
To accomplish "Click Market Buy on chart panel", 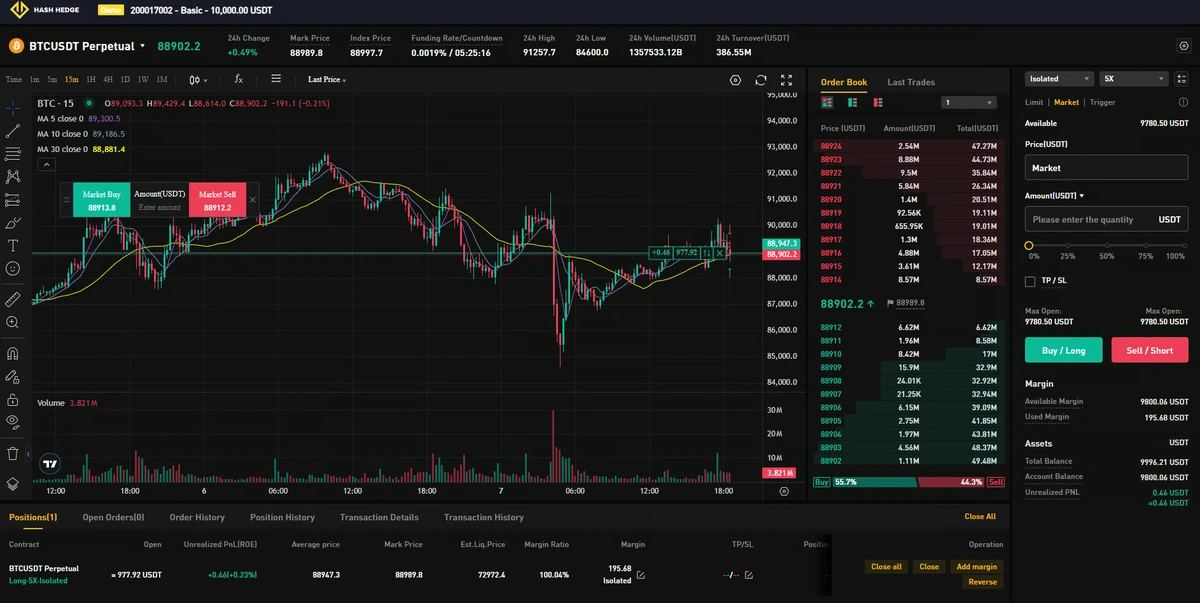I will tap(101, 200).
